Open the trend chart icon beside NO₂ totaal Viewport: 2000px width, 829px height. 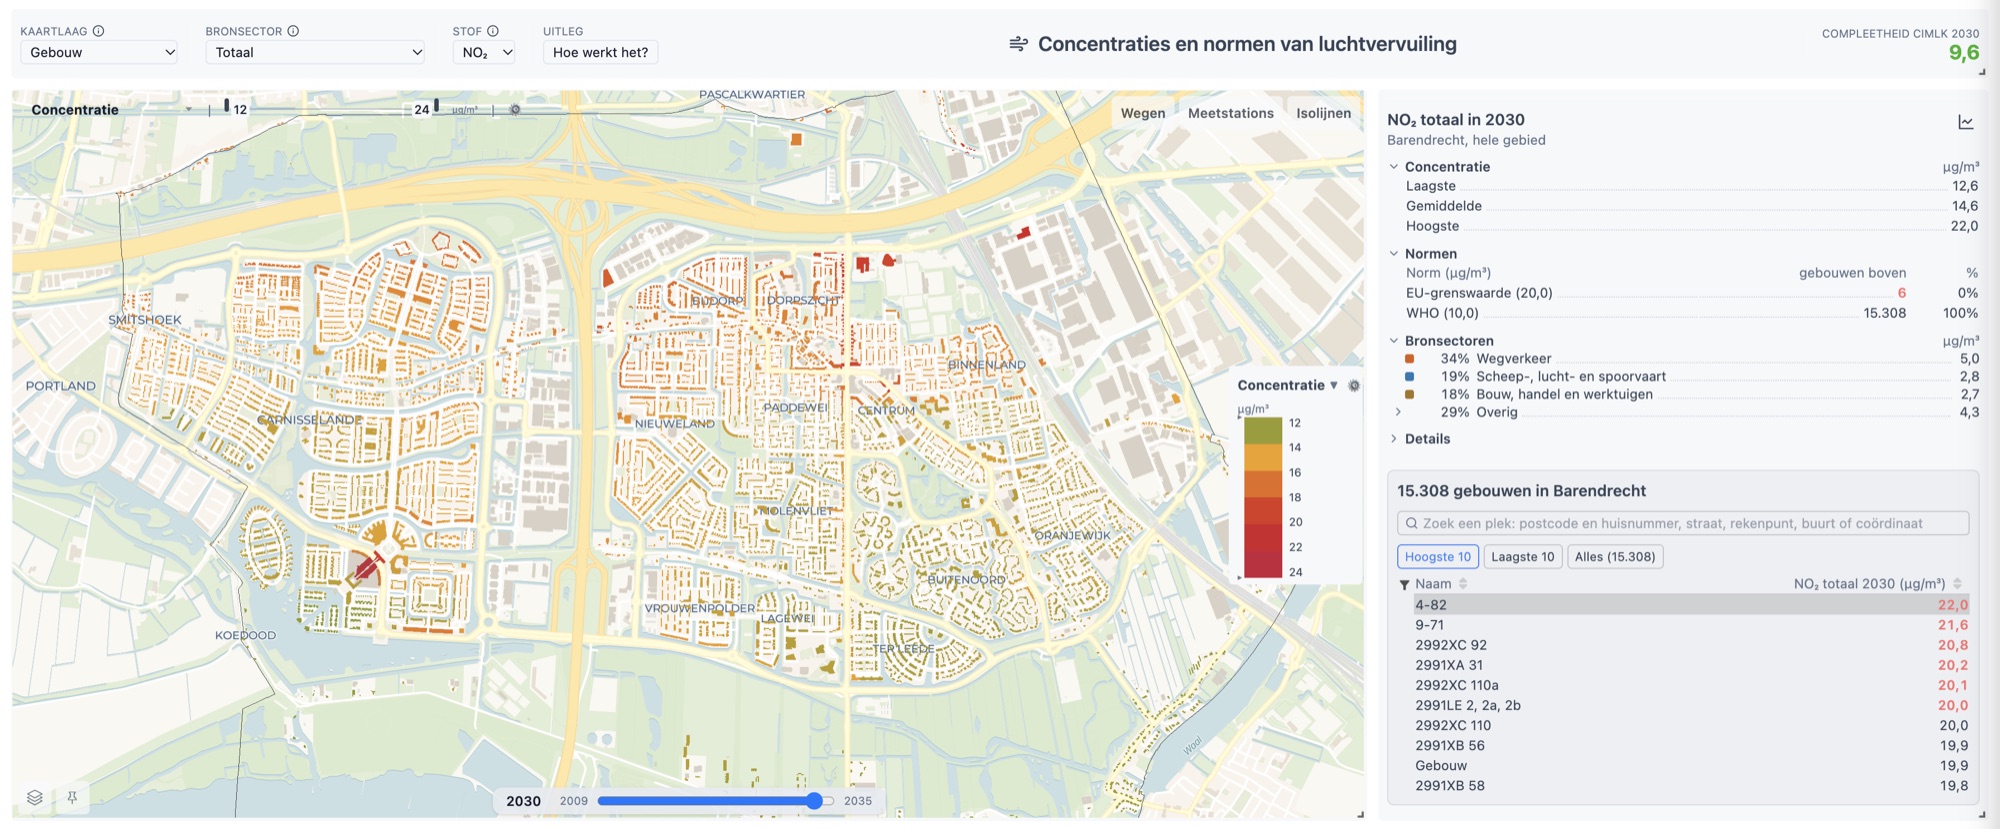(x=1965, y=122)
